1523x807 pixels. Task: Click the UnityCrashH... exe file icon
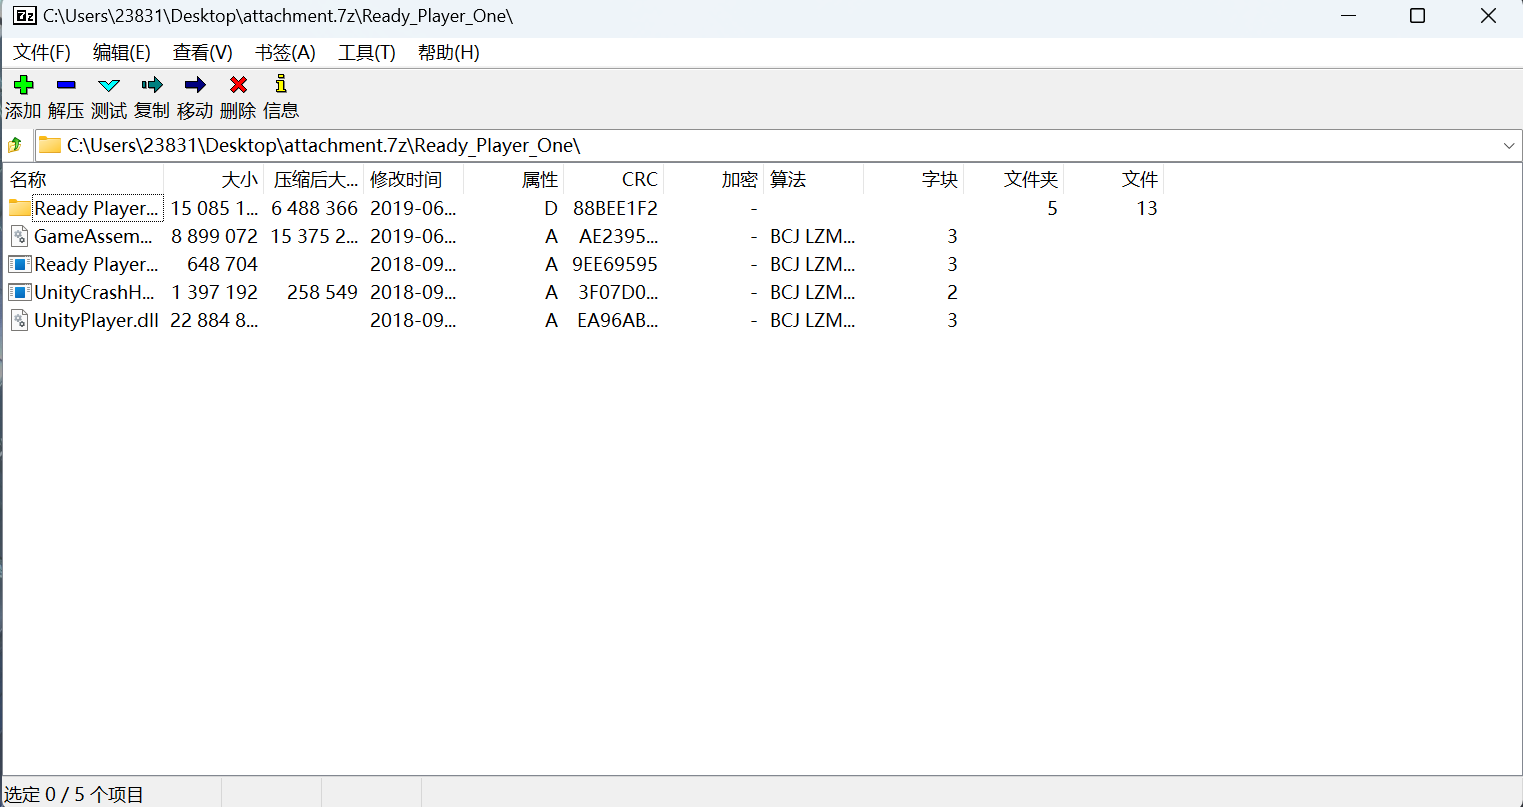coord(19,292)
